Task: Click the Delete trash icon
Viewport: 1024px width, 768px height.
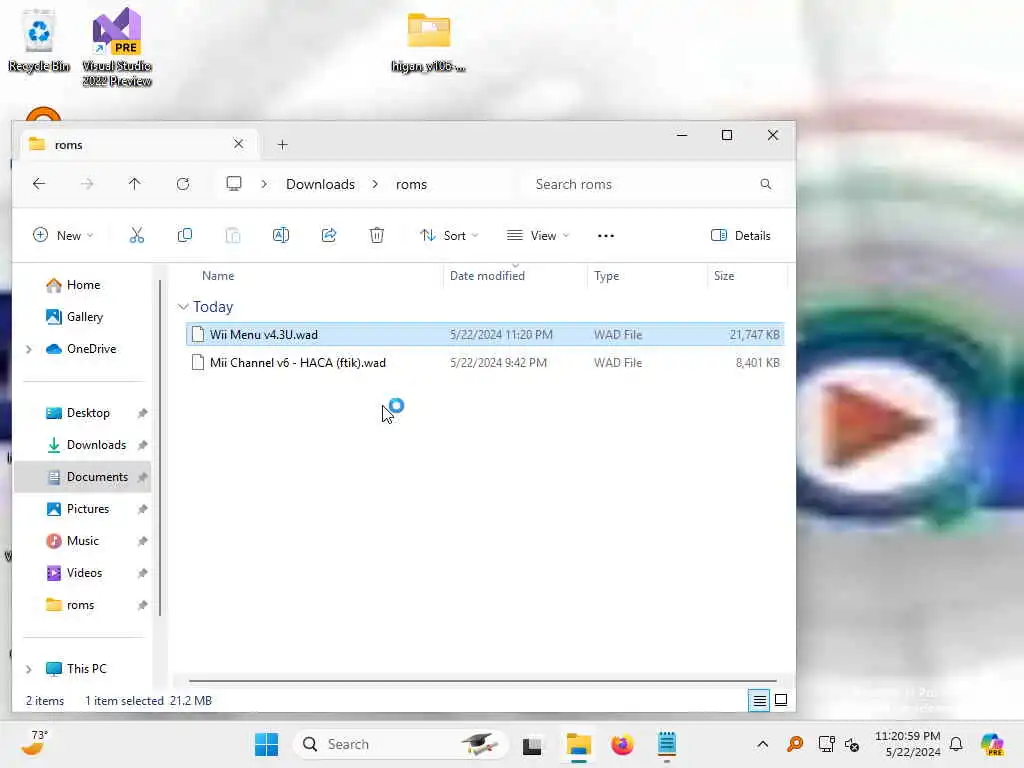Action: coord(377,236)
